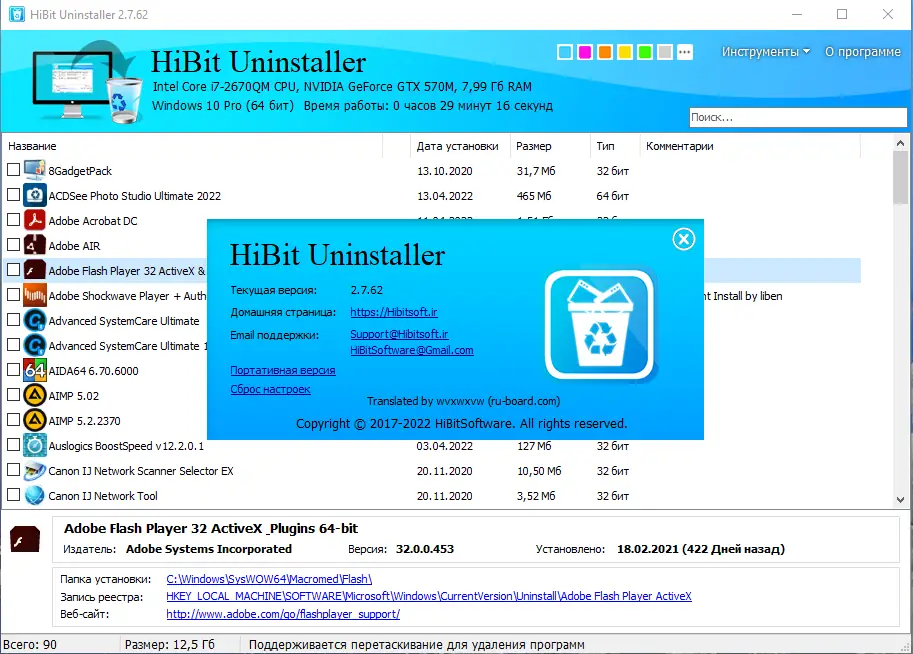Viewport: 913px width, 654px height.
Task: Sort by Дата установки column header
Action: tap(460, 146)
